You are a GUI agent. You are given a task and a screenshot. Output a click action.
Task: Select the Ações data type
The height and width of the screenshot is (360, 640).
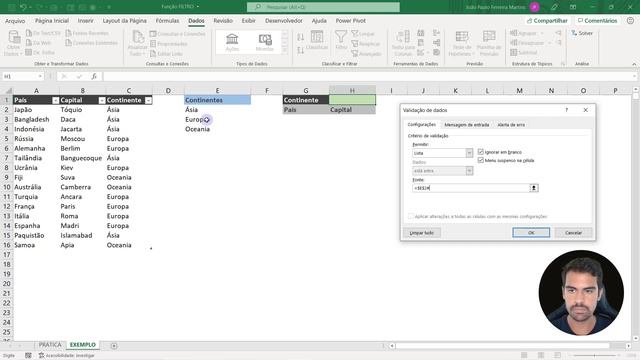point(232,42)
